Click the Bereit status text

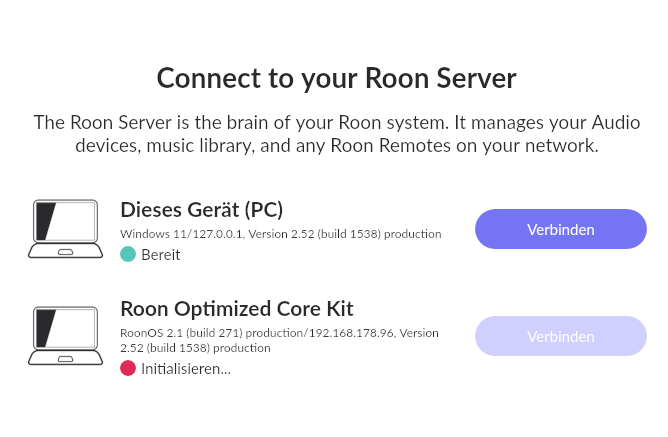(161, 255)
